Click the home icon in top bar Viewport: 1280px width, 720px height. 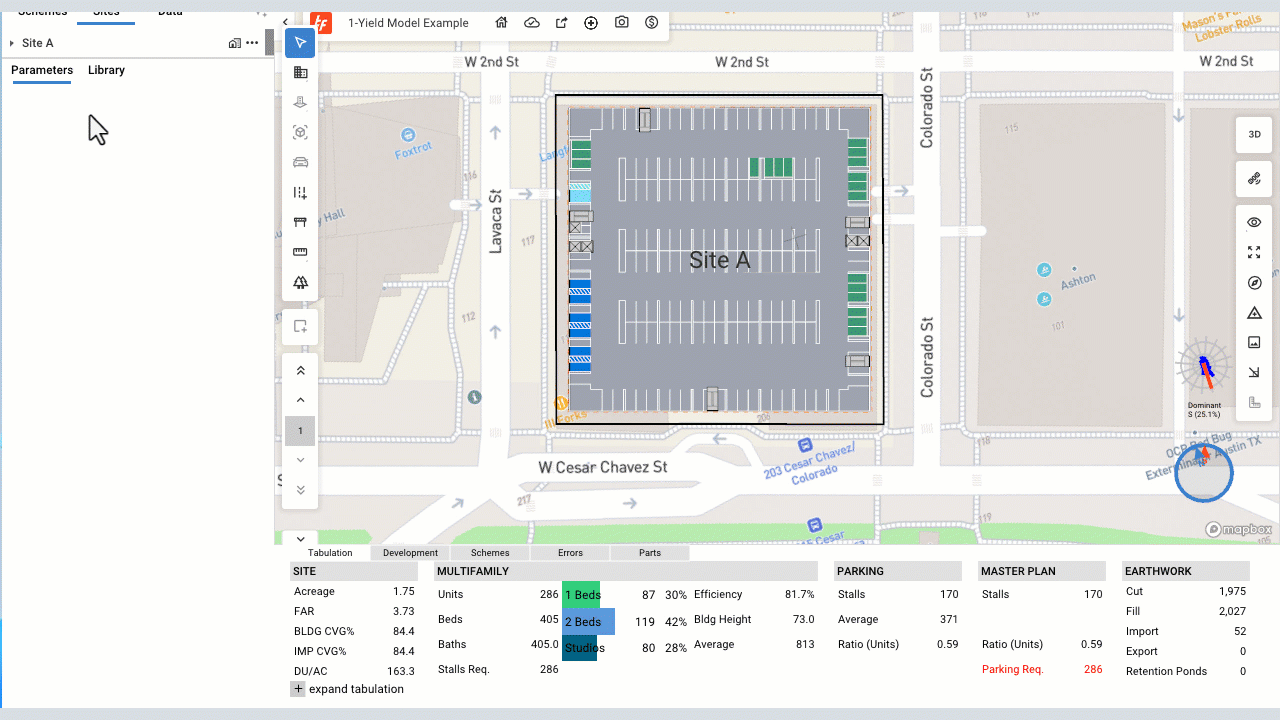pyautogui.click(x=502, y=23)
